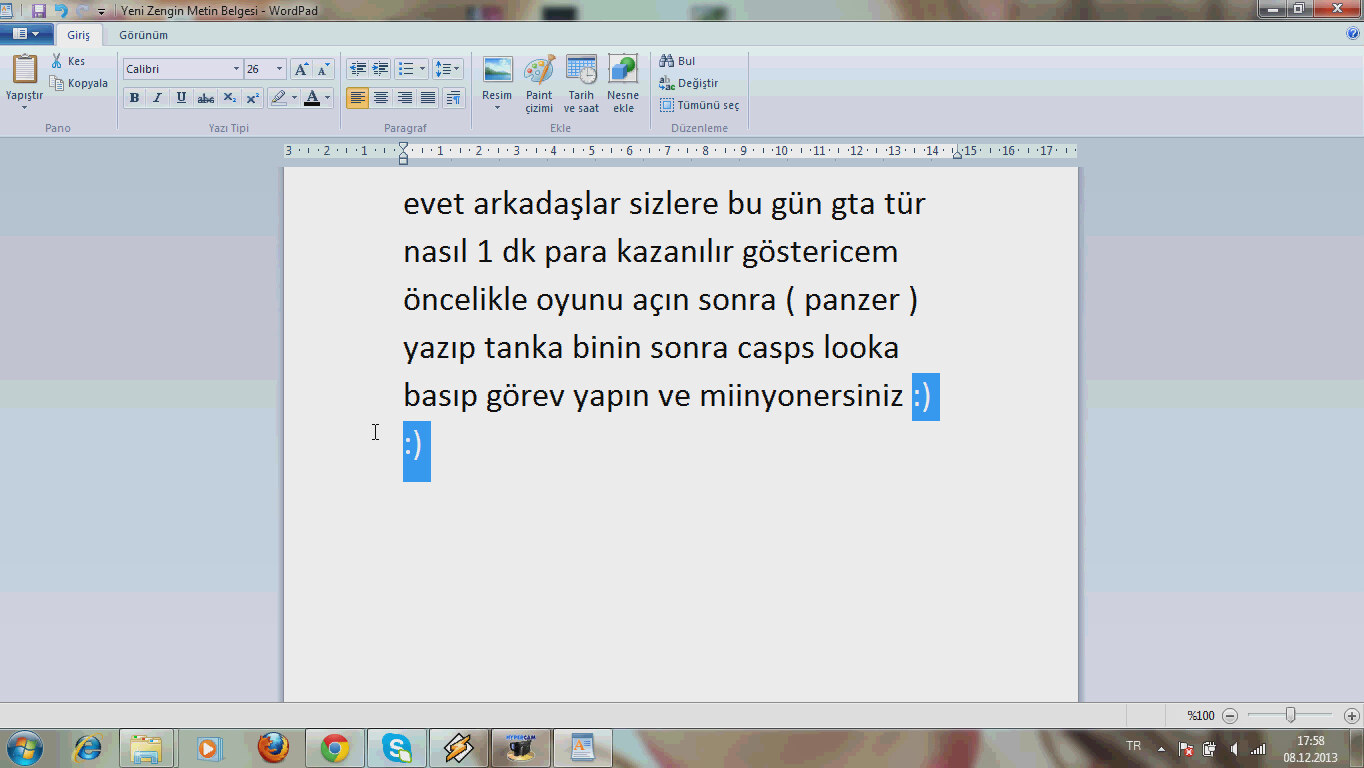The image size is (1364, 768).
Task: Open the line spacing dropdown
Action: coord(447,69)
